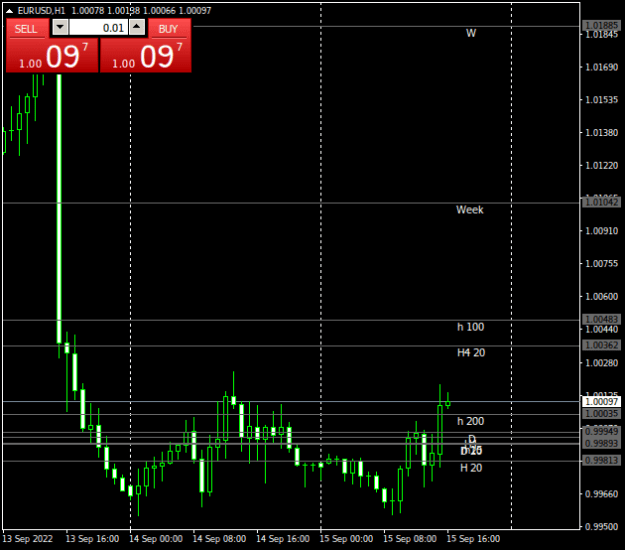This screenshot has height=550, width=625.
Task: Click the 1.00600 price scale value
Action: point(601,297)
